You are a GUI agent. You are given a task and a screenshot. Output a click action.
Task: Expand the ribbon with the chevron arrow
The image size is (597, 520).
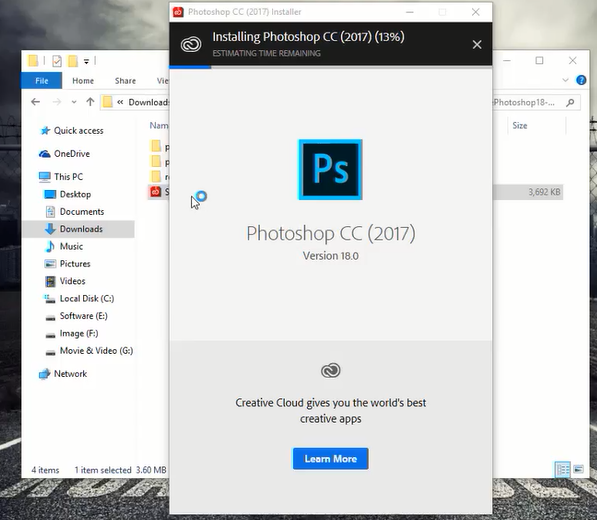point(565,80)
